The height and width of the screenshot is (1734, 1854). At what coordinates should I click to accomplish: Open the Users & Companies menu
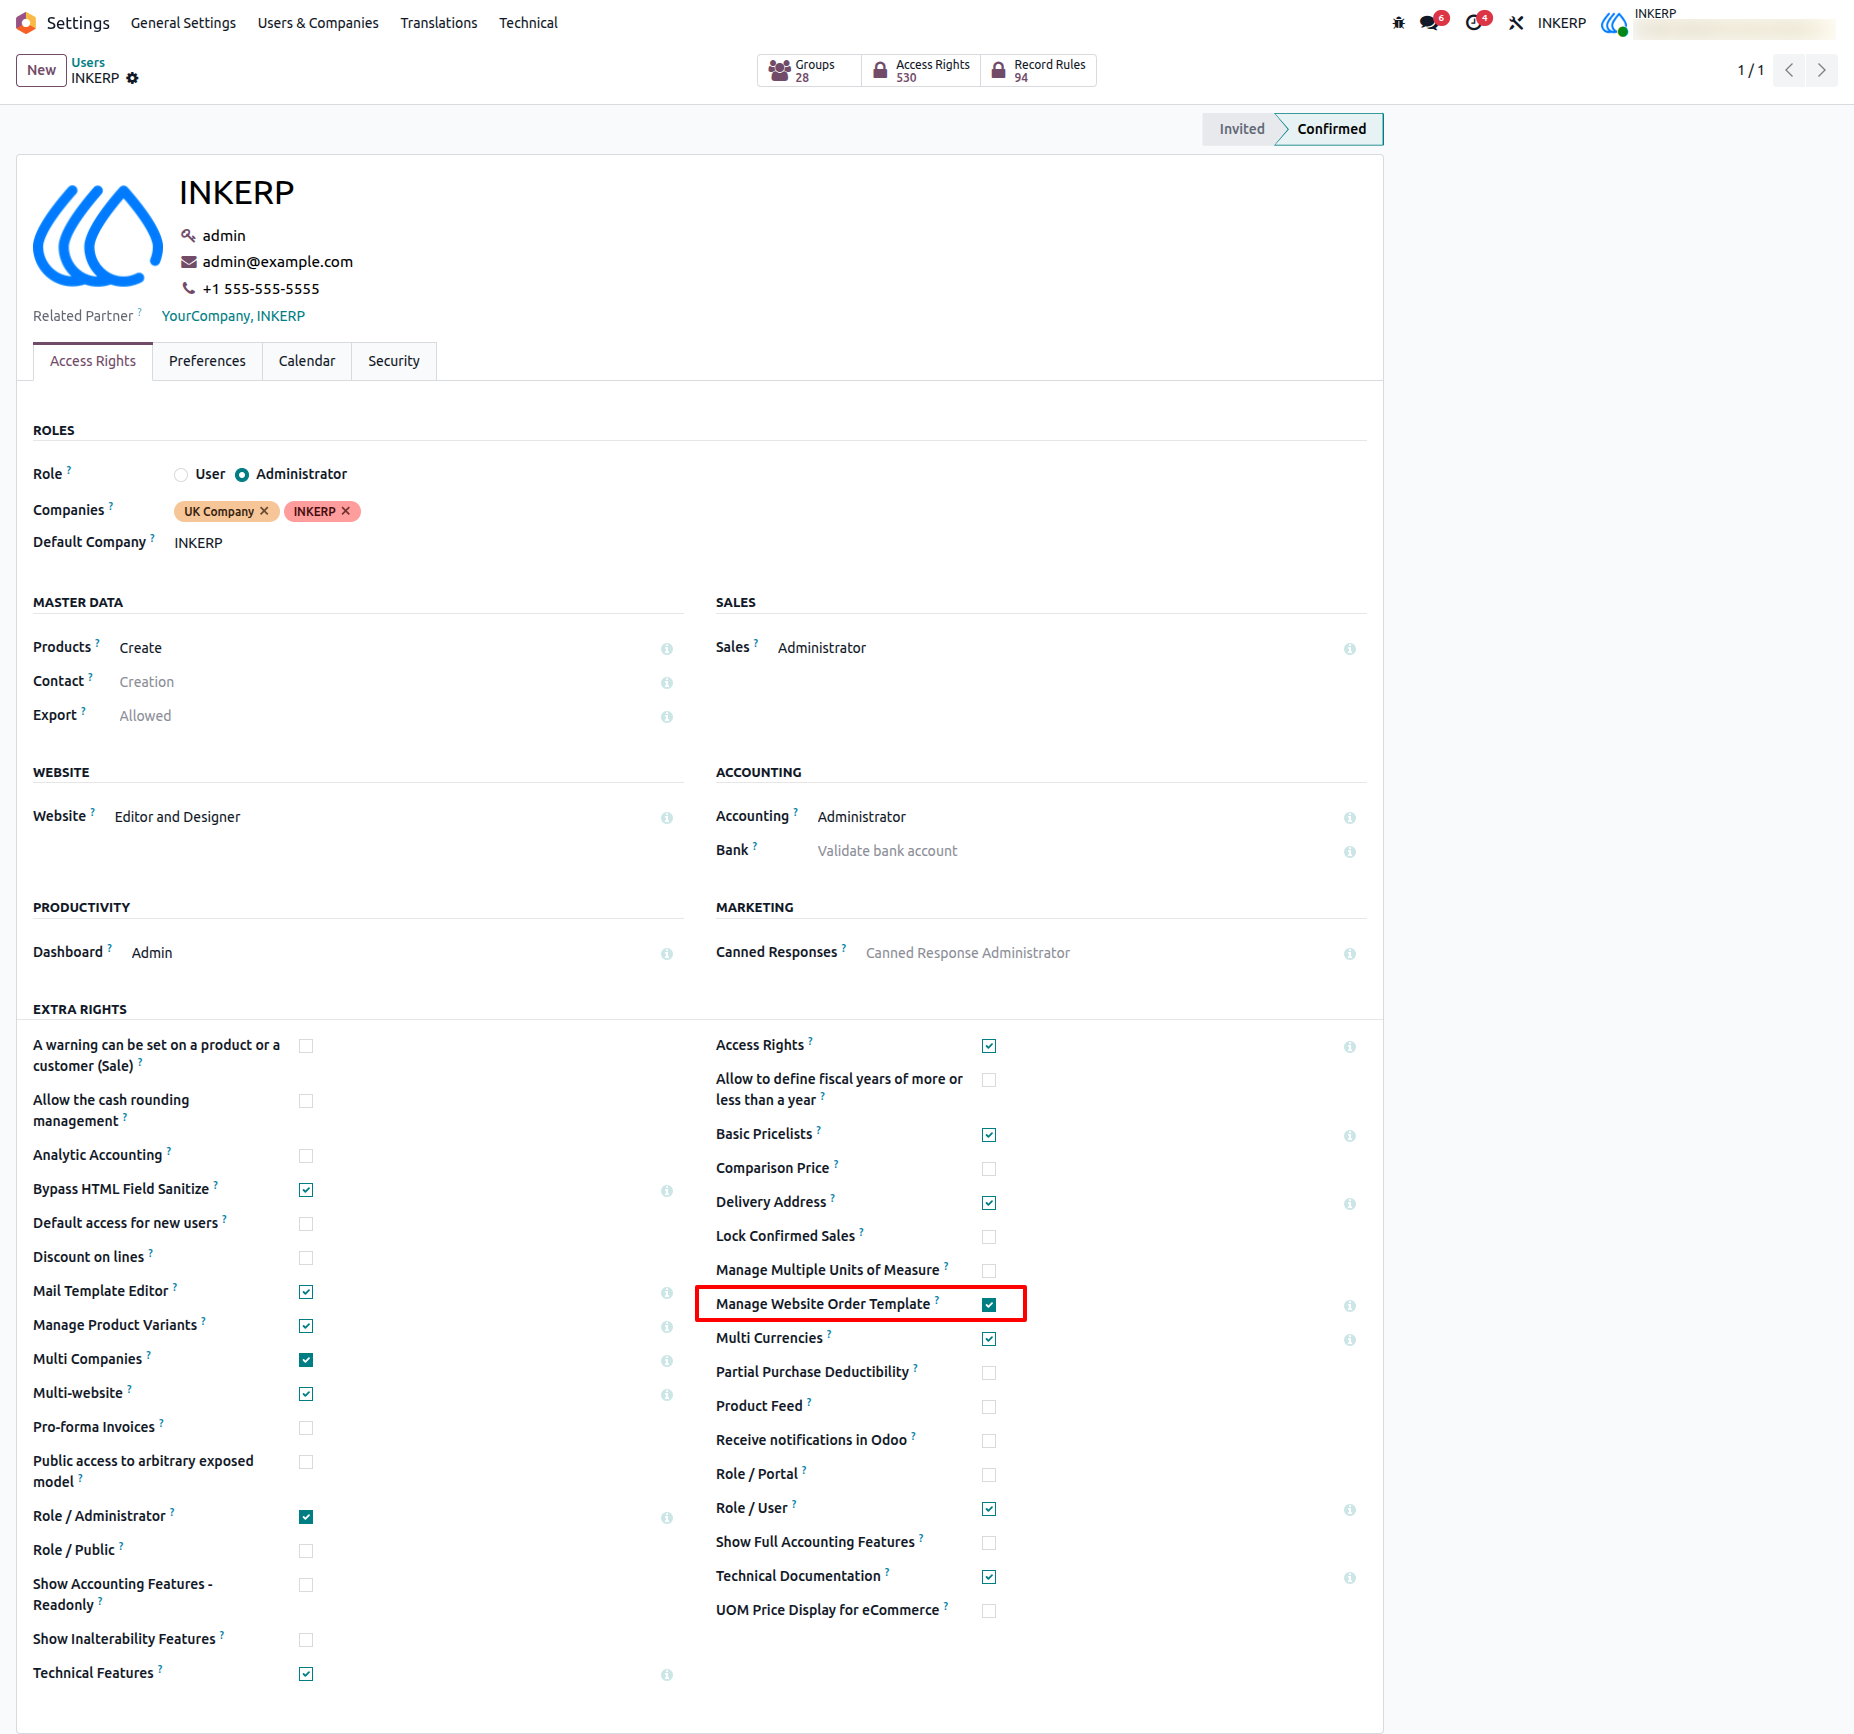tap(318, 23)
